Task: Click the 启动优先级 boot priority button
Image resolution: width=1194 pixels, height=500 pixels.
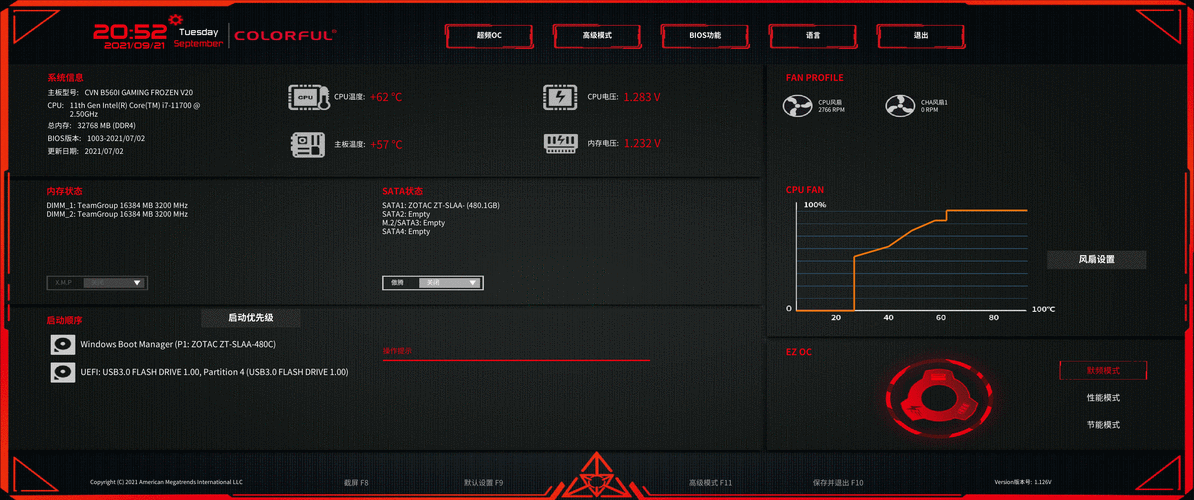Action: (250, 318)
